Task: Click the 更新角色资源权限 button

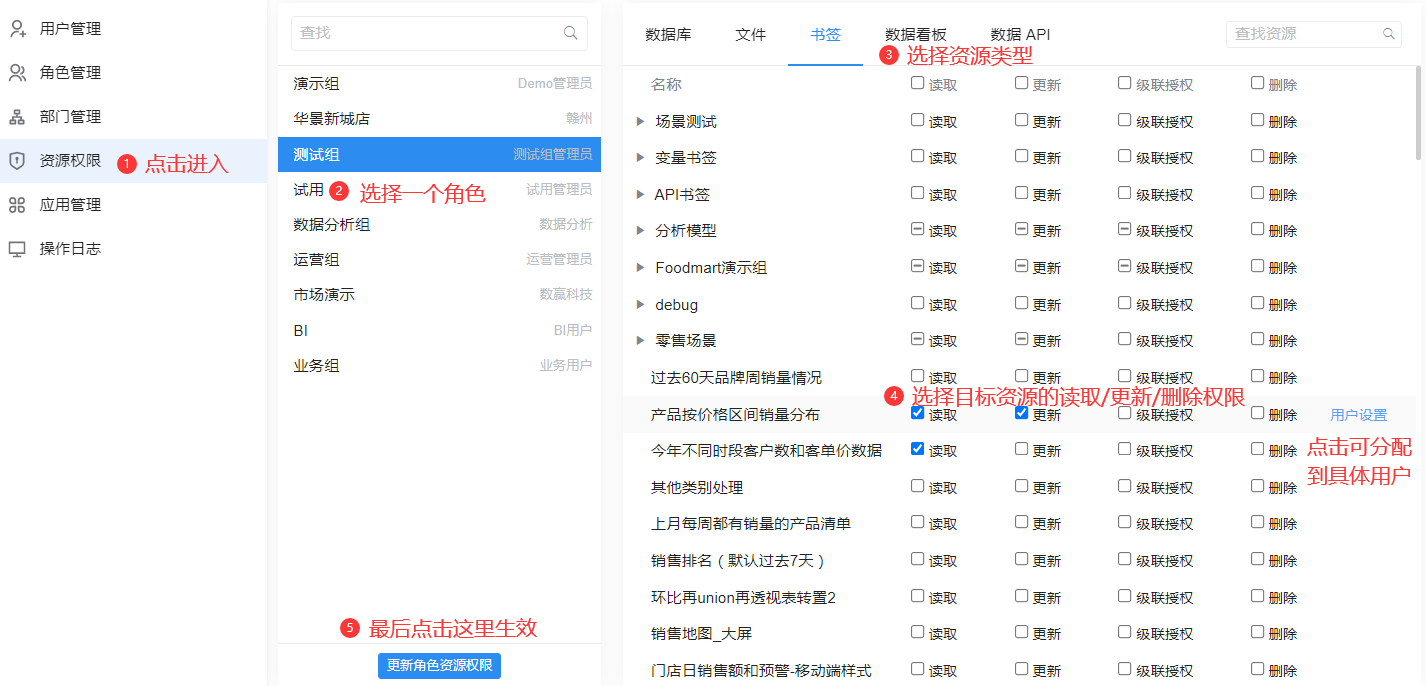Action: click(x=439, y=665)
